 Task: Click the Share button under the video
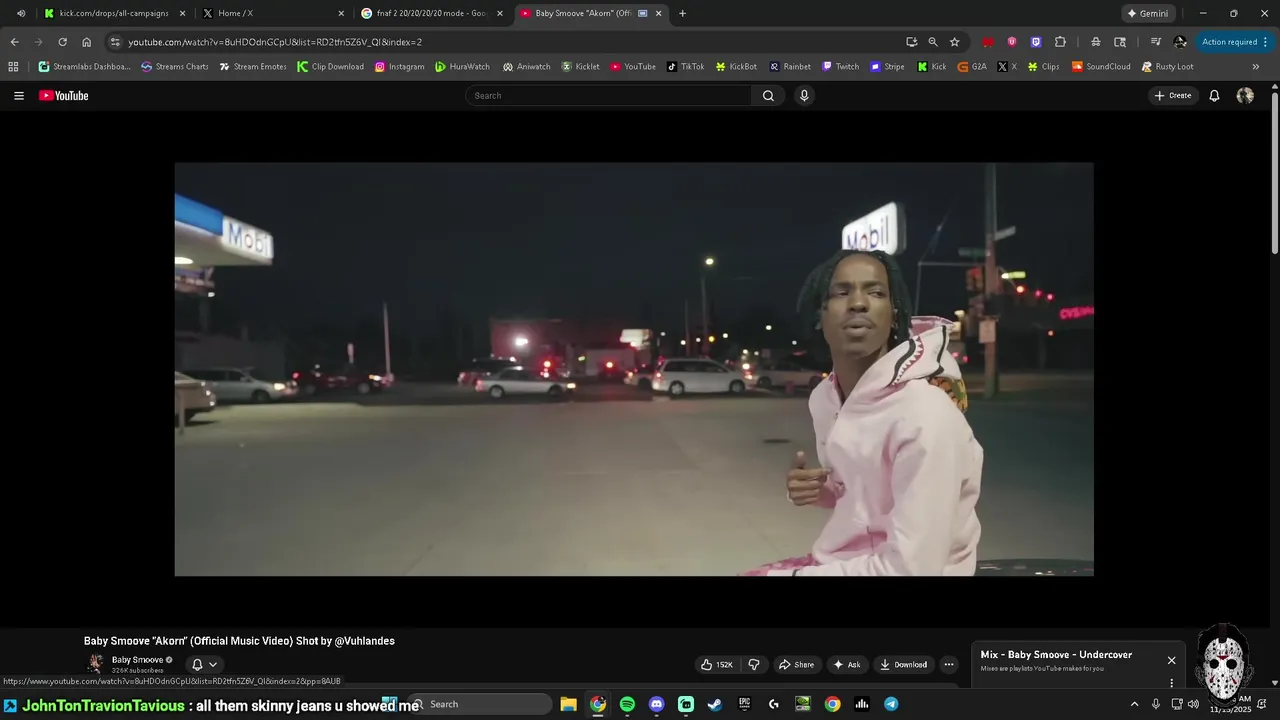click(796, 665)
